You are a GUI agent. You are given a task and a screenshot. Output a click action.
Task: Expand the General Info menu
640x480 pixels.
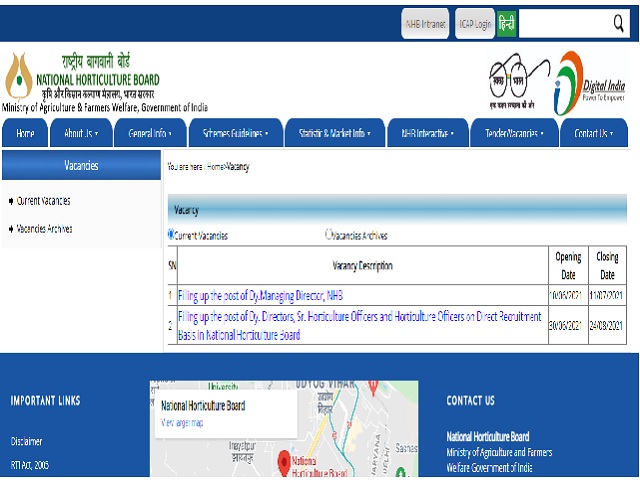point(150,133)
